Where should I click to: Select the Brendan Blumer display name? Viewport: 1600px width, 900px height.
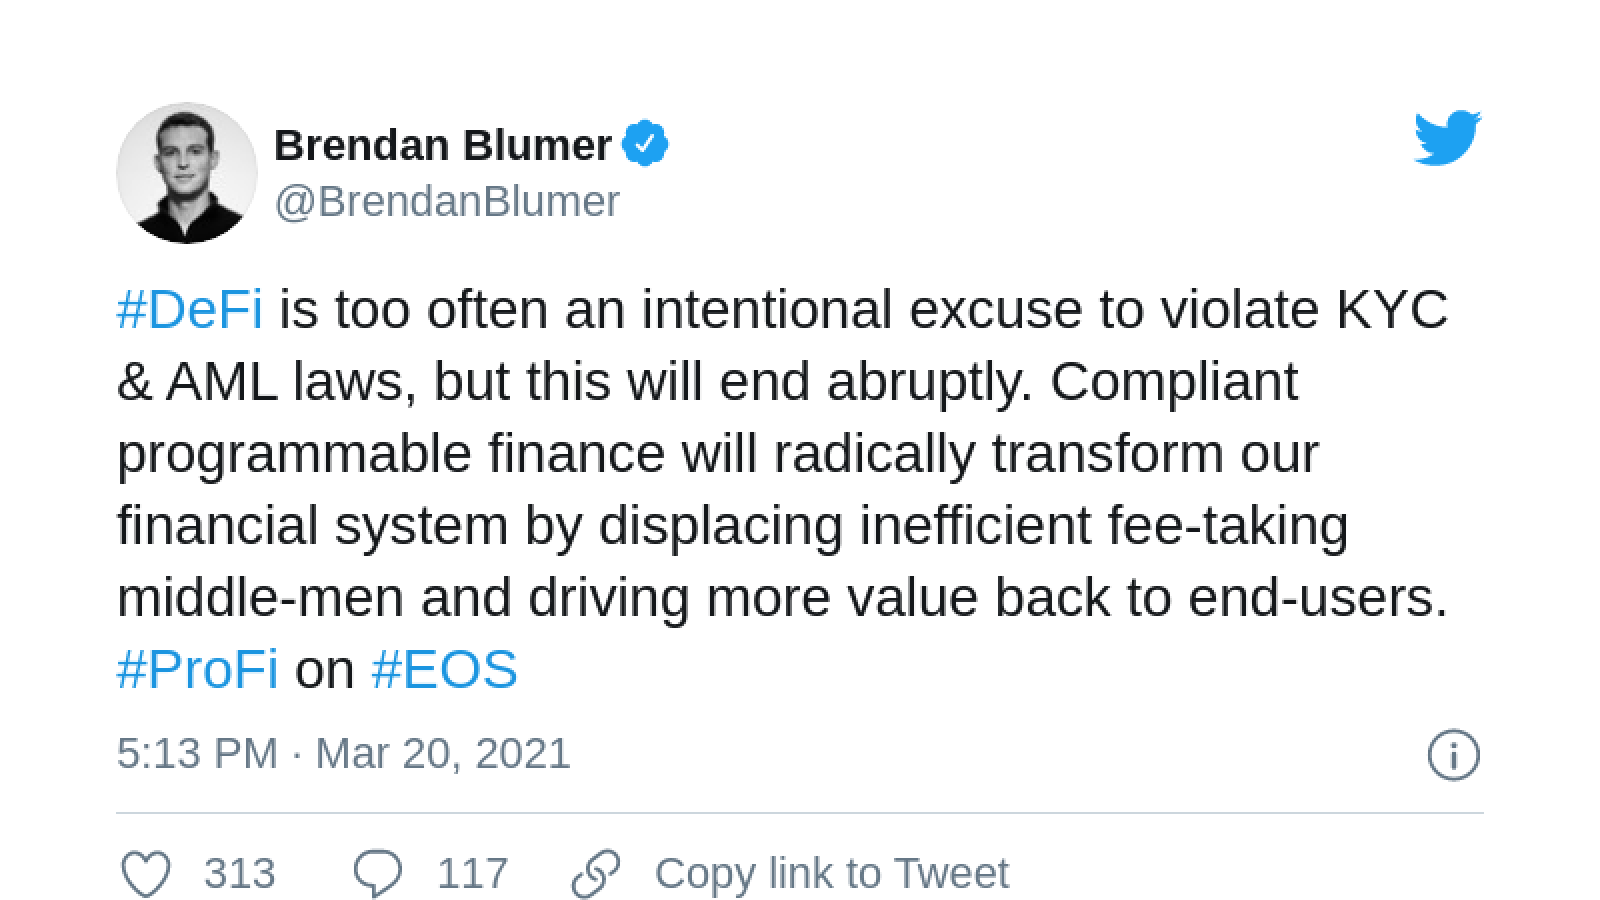pyautogui.click(x=443, y=145)
